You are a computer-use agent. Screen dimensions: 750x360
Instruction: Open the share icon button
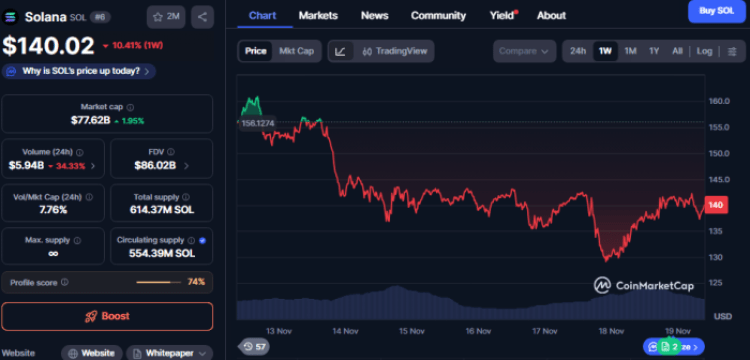pyautogui.click(x=202, y=17)
